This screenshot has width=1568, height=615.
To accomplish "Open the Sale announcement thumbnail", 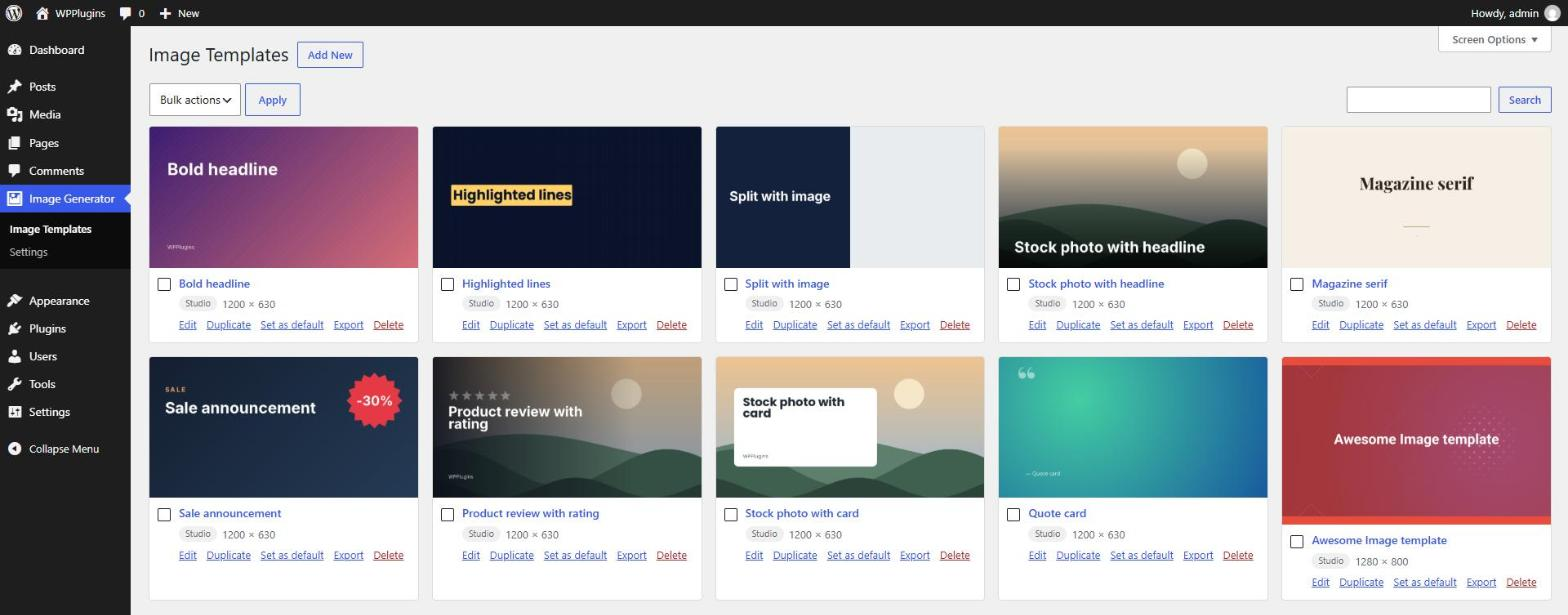I will pyautogui.click(x=283, y=427).
